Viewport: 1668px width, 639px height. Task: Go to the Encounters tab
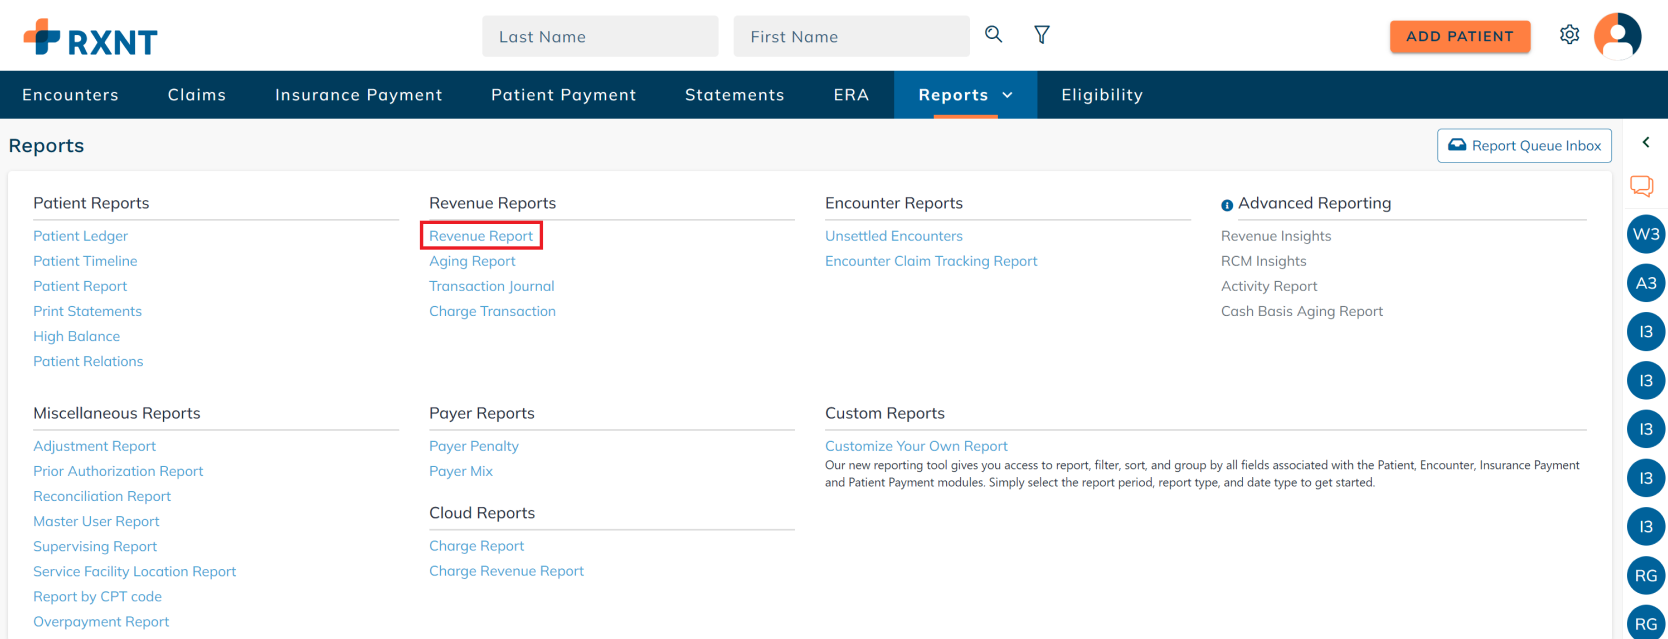coord(70,95)
